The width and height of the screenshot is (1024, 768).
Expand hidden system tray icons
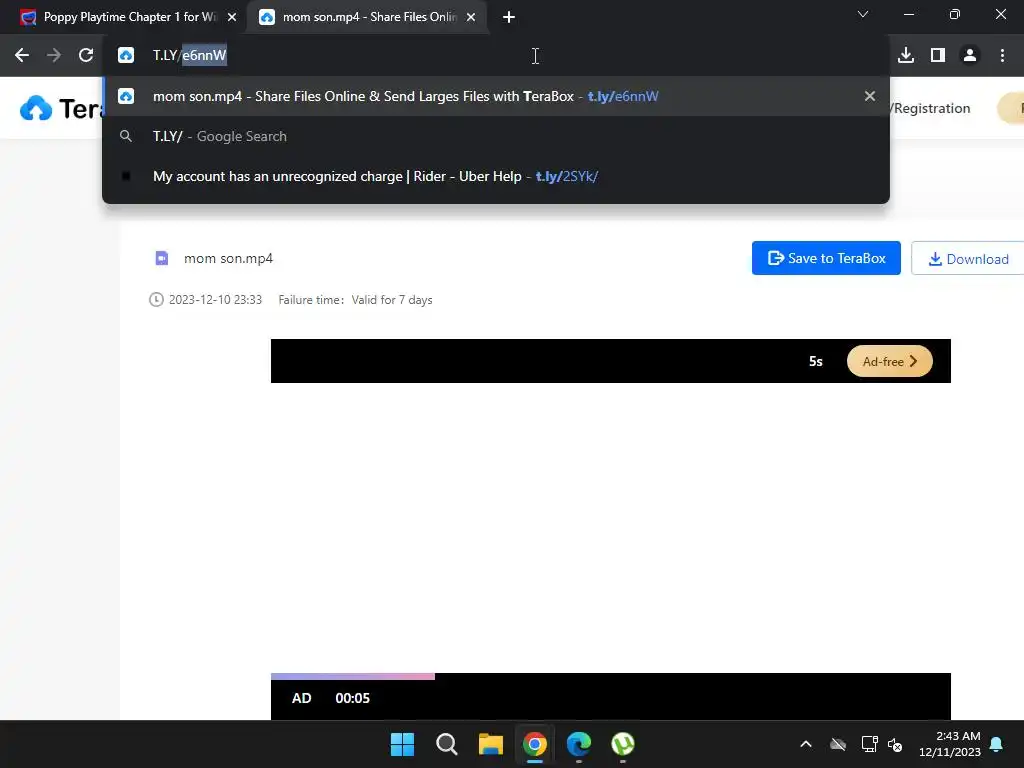point(806,744)
